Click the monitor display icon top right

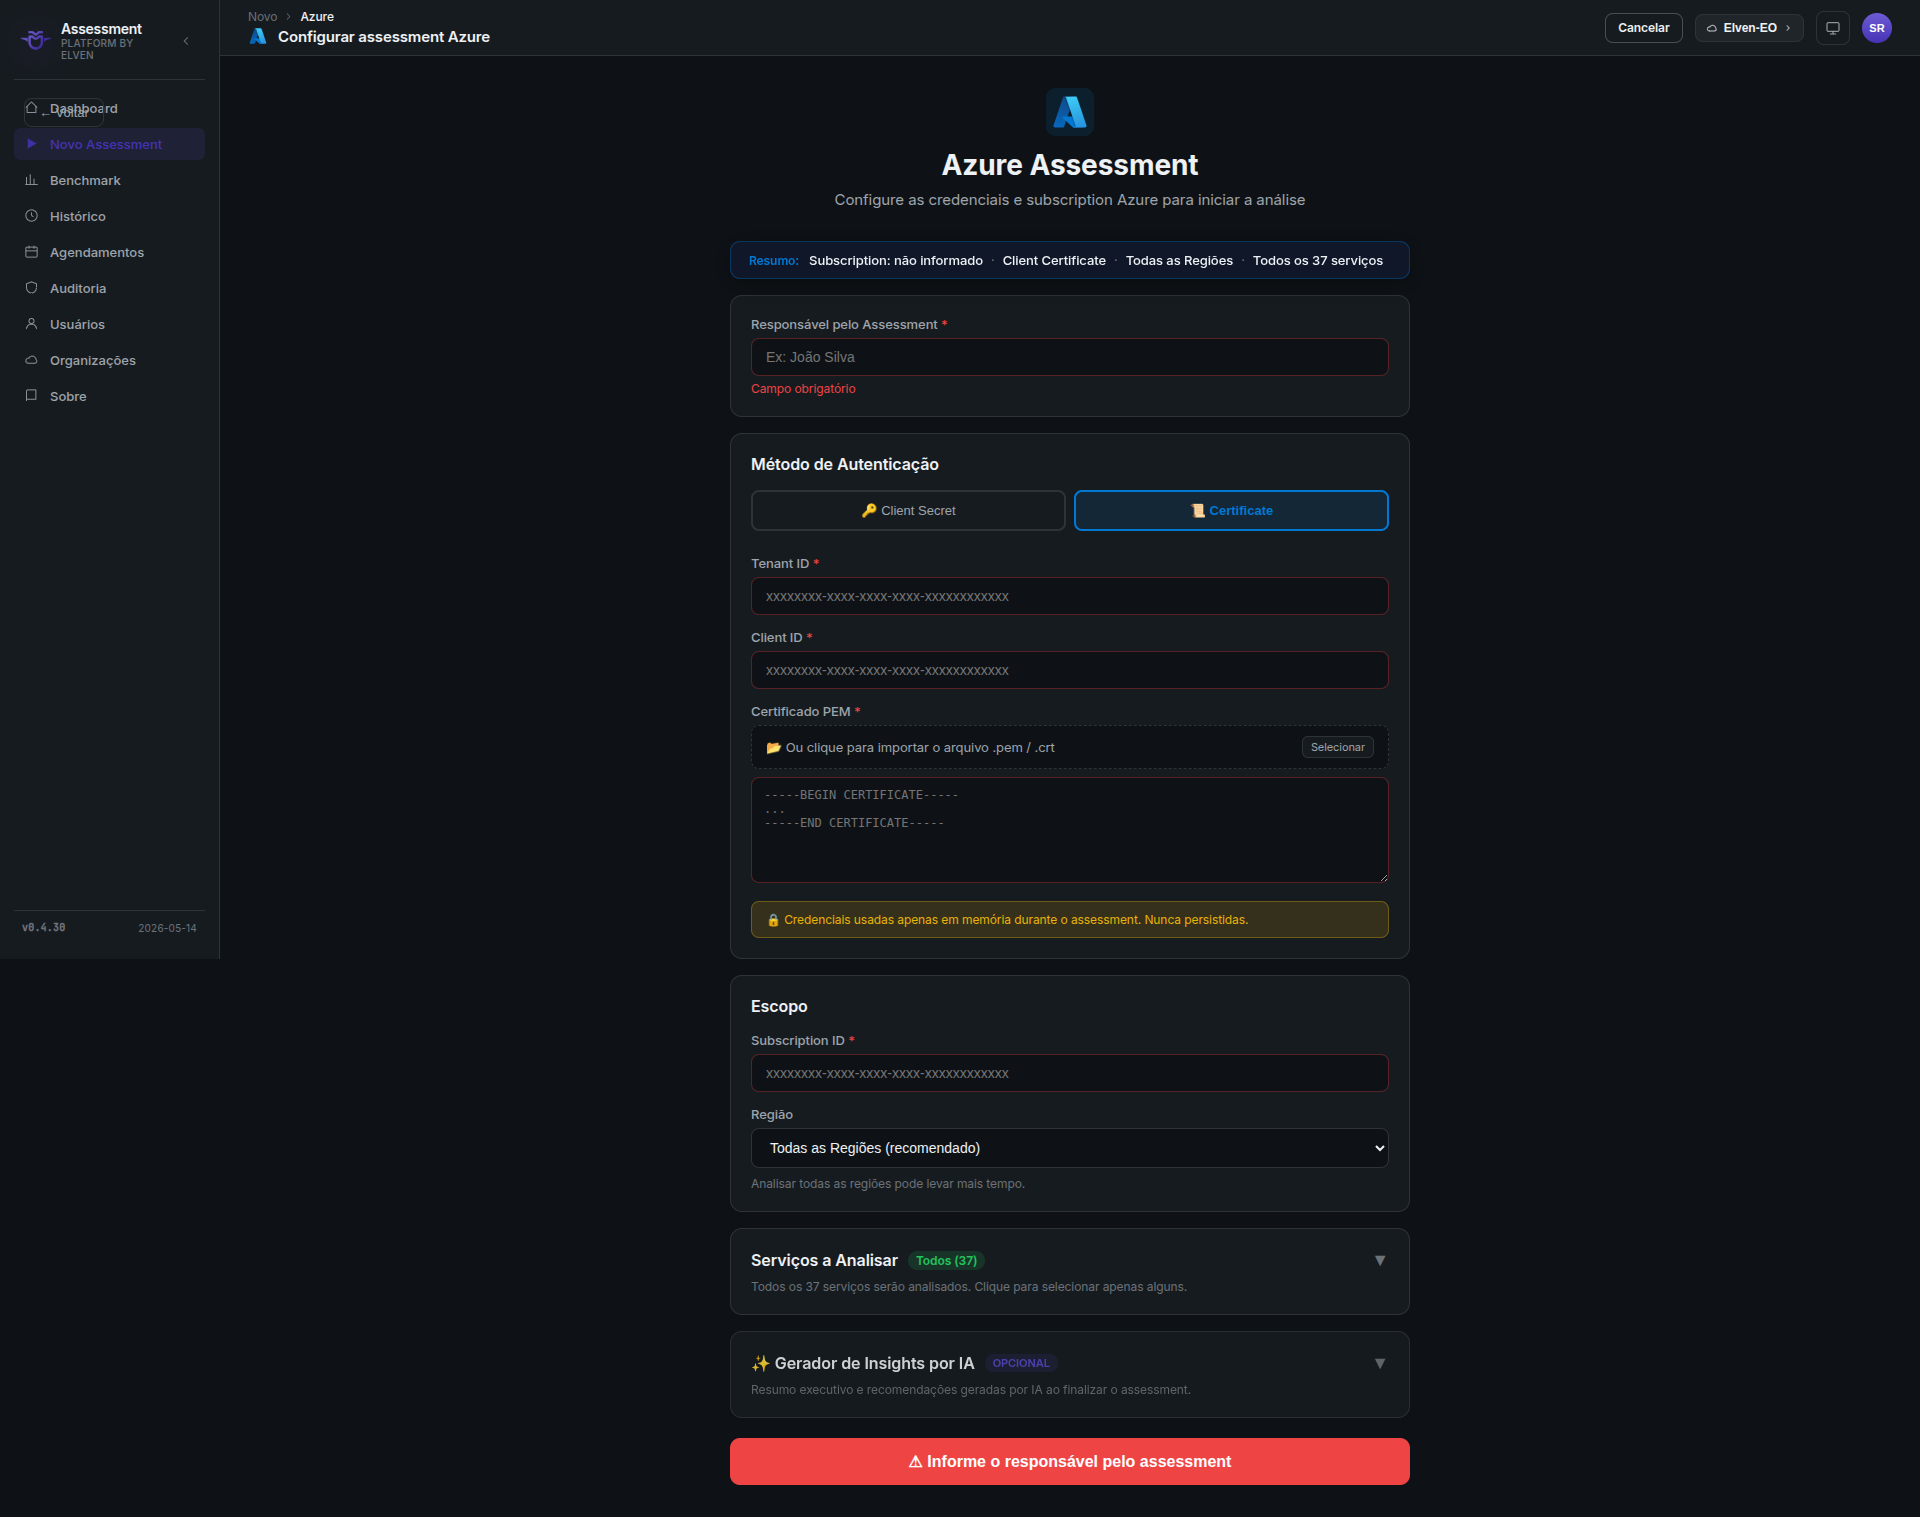pos(1832,28)
